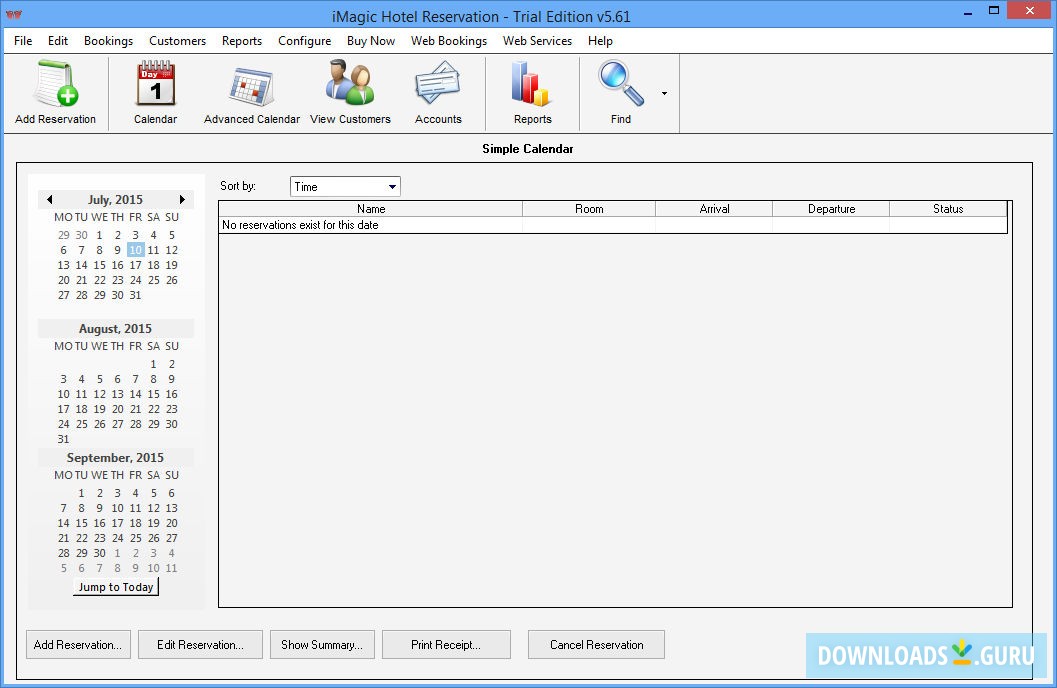Open the Web Services menu
This screenshot has width=1057, height=688.
tap(537, 40)
